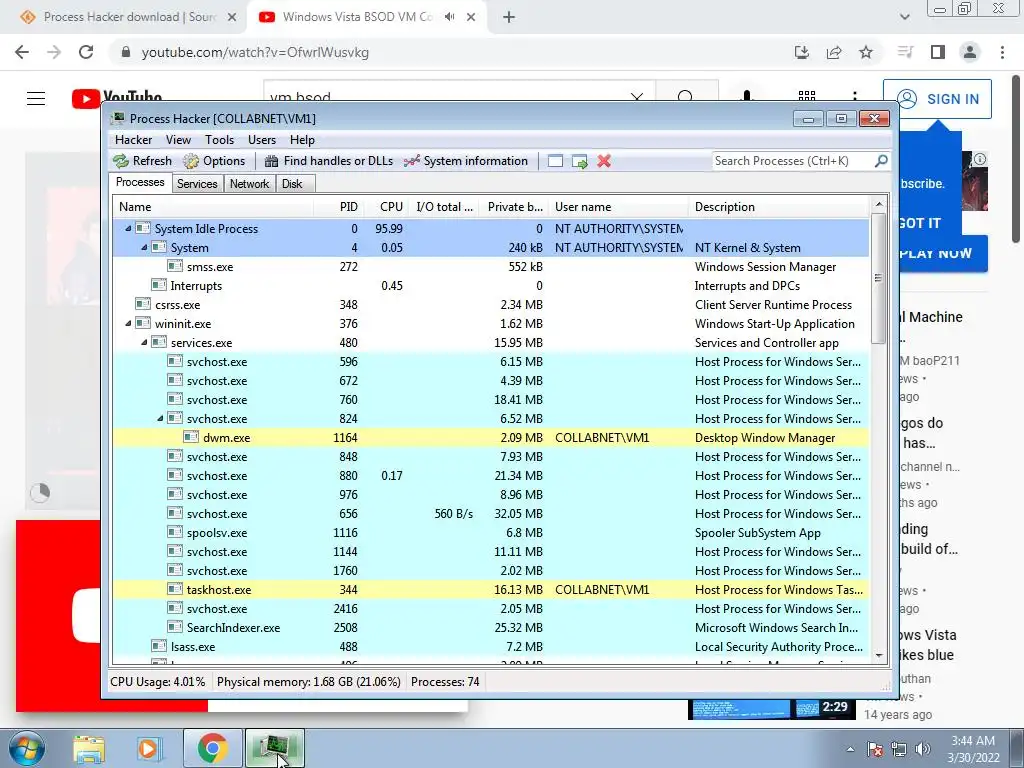Select the SearchIndexer.exe process row
This screenshot has height=768, width=1024.
pyautogui.click(x=491, y=628)
